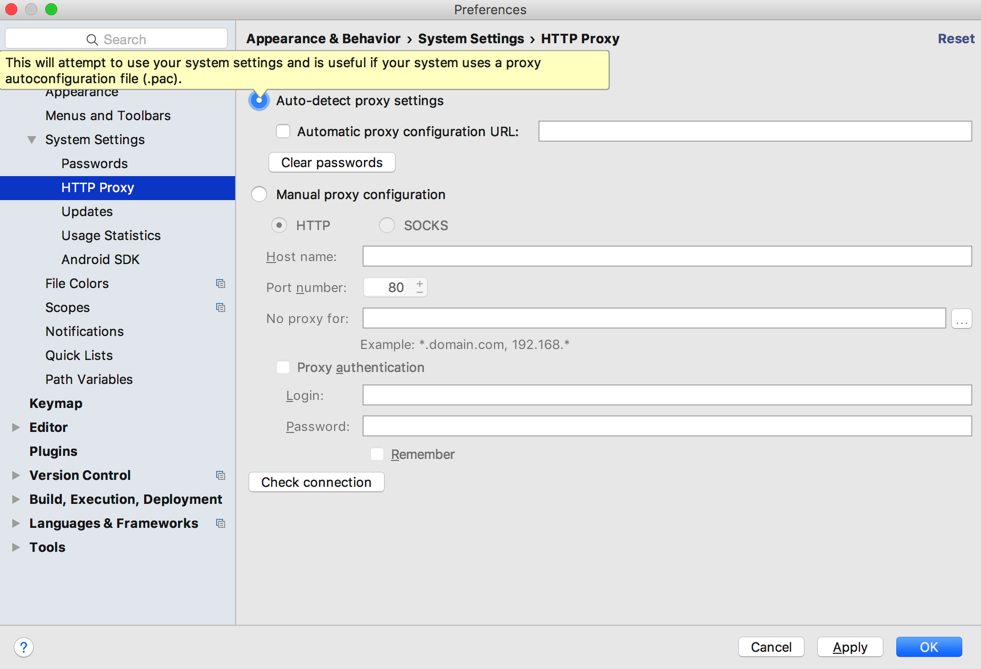Click project-level icon beside File Colors

click(221, 284)
